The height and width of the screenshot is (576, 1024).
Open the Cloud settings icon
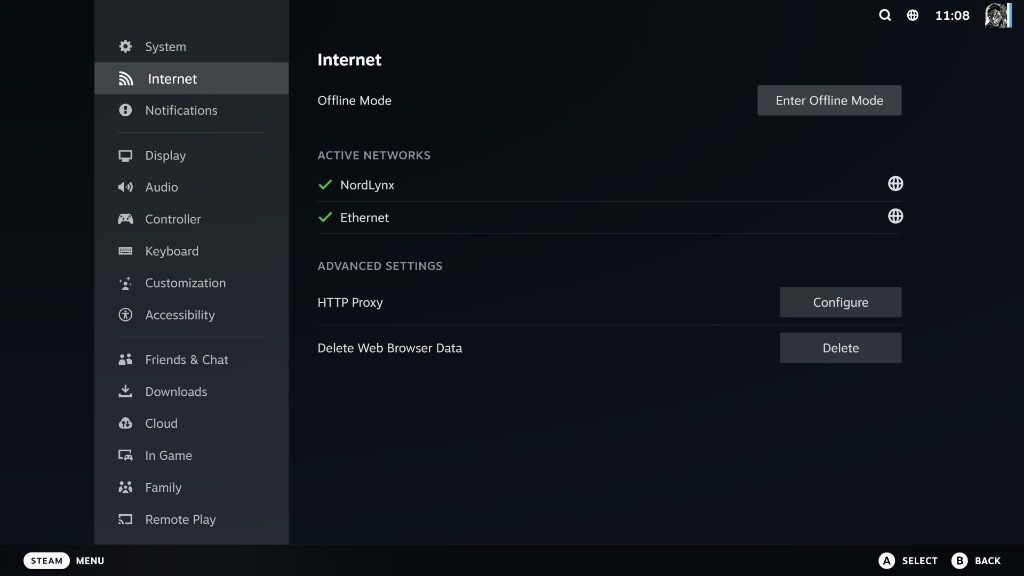[x=124, y=423]
